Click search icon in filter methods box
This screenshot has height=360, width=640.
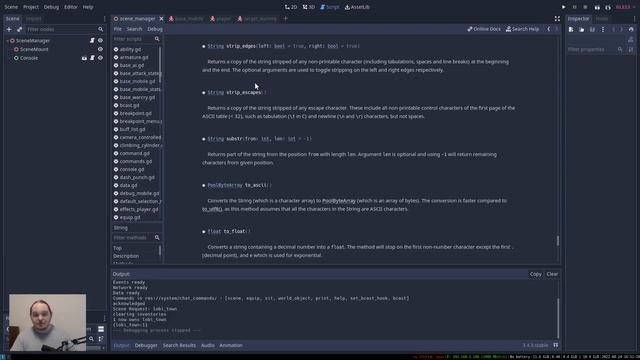click(x=157, y=238)
